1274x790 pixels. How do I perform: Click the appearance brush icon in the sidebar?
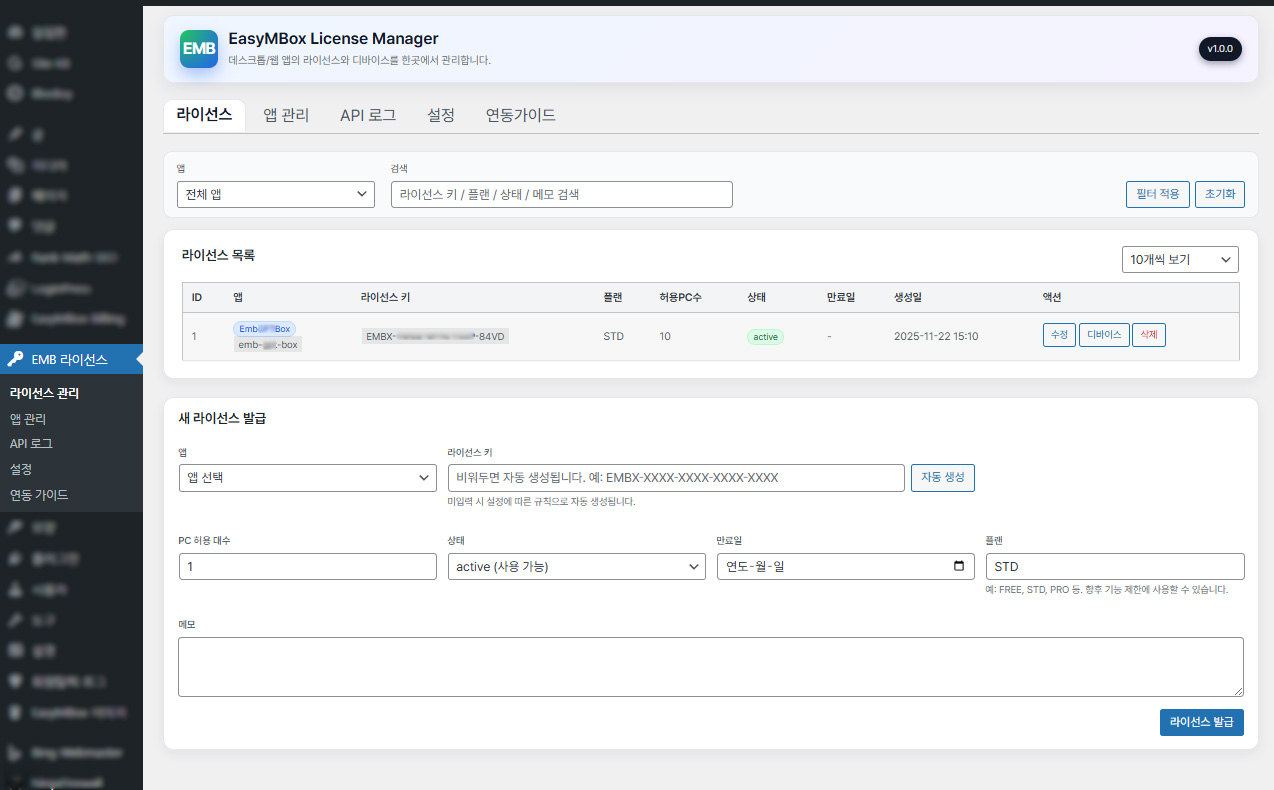click(14, 529)
